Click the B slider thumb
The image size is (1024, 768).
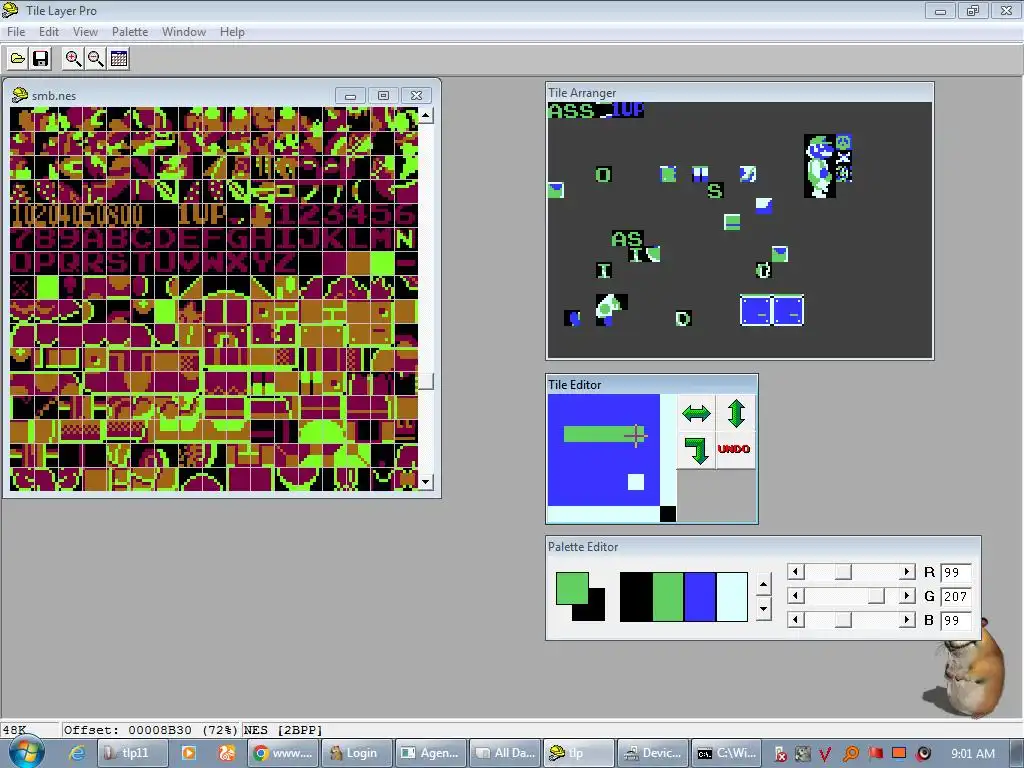coord(843,620)
